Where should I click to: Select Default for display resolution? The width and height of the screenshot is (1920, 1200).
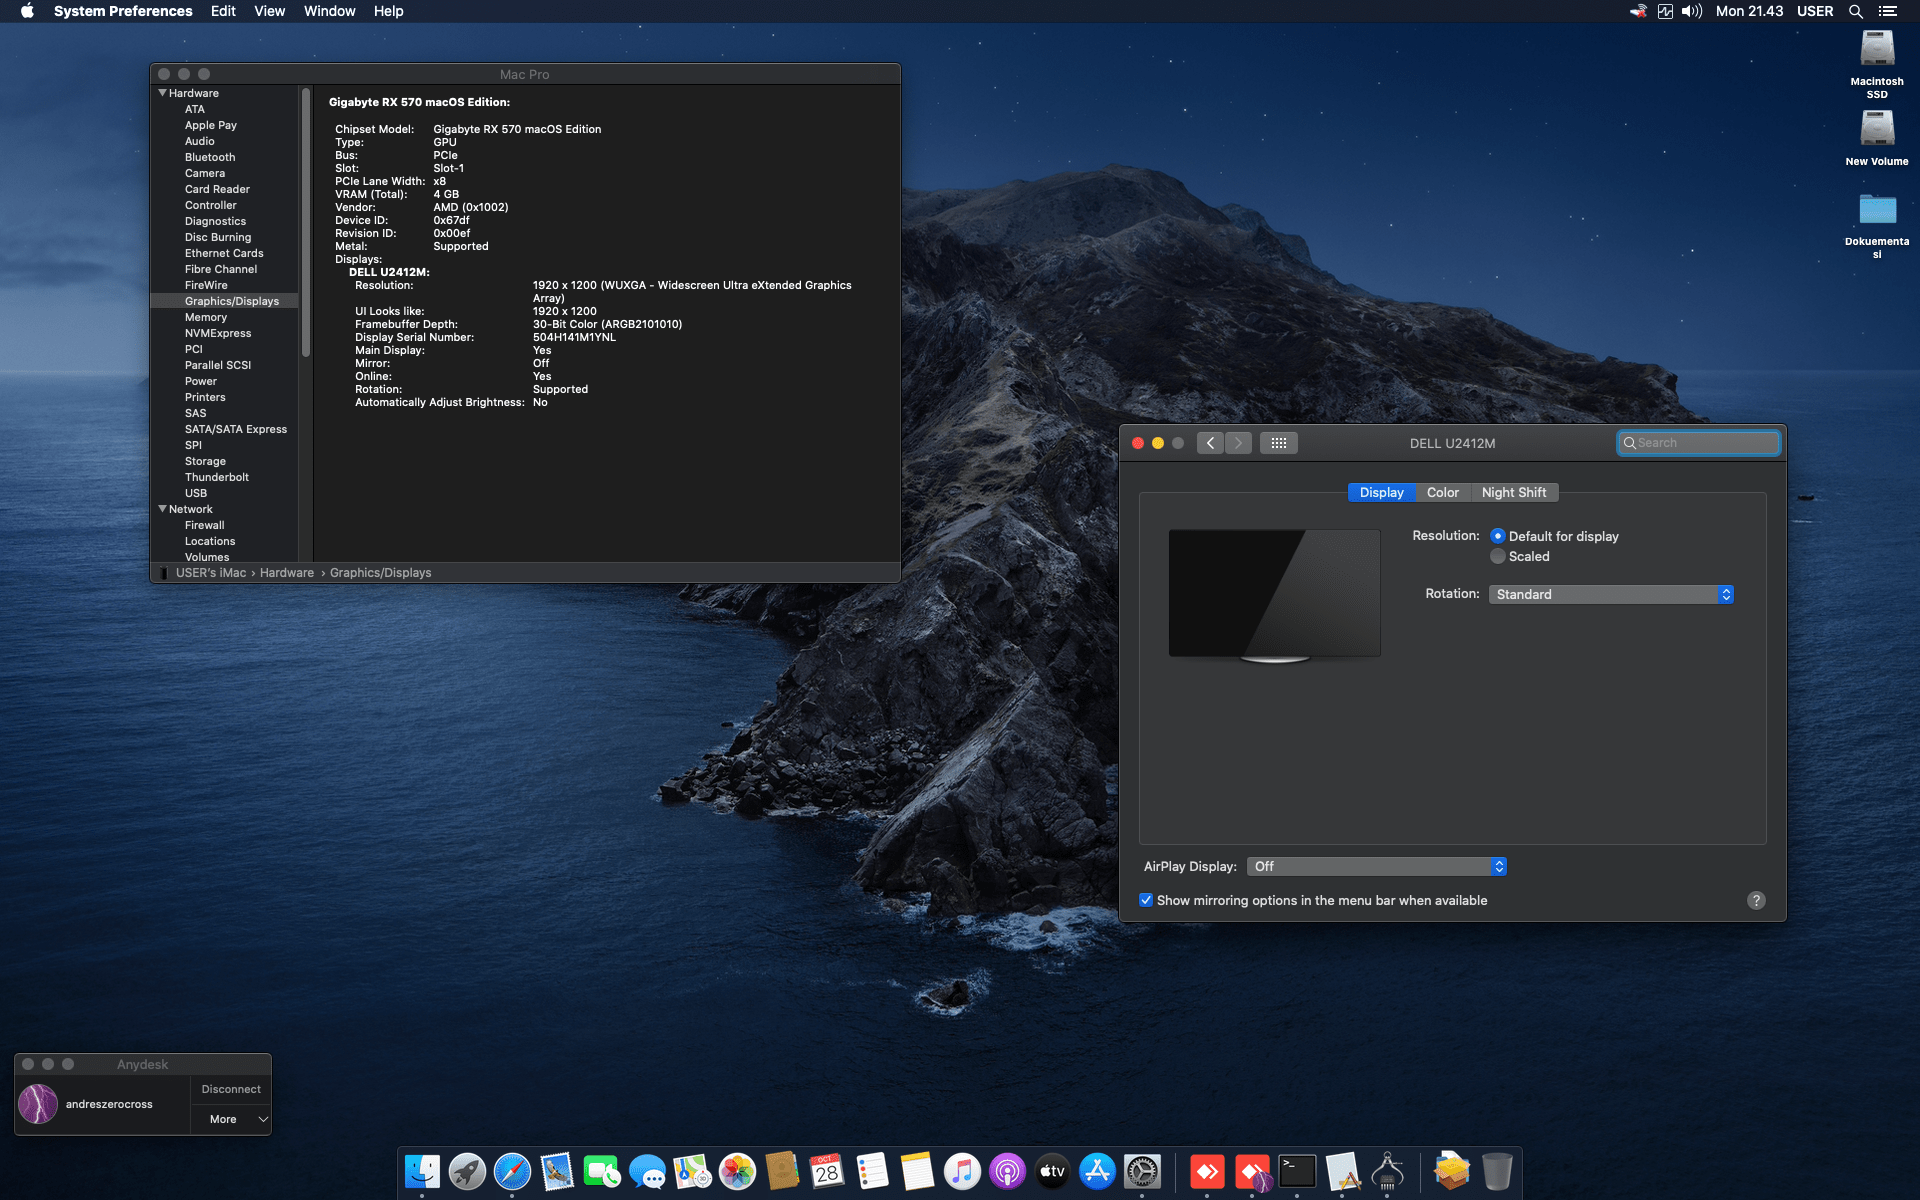[x=1497, y=536]
